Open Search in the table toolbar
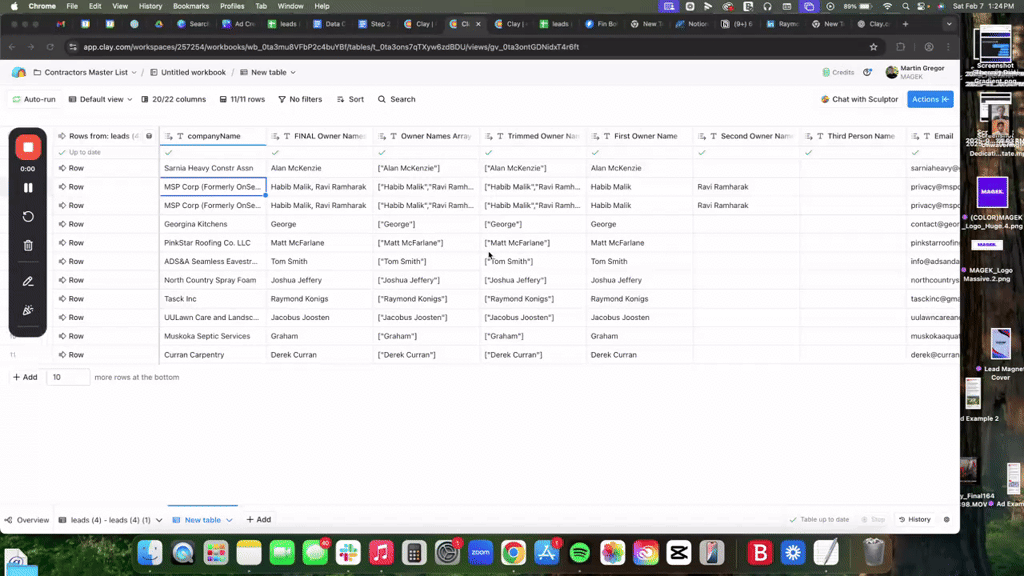This screenshot has width=1024, height=576. (x=396, y=99)
